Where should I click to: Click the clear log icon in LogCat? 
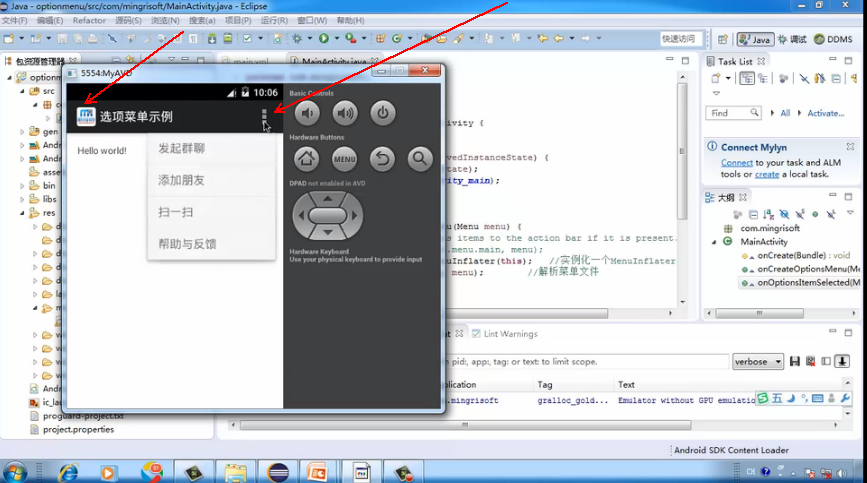point(811,361)
